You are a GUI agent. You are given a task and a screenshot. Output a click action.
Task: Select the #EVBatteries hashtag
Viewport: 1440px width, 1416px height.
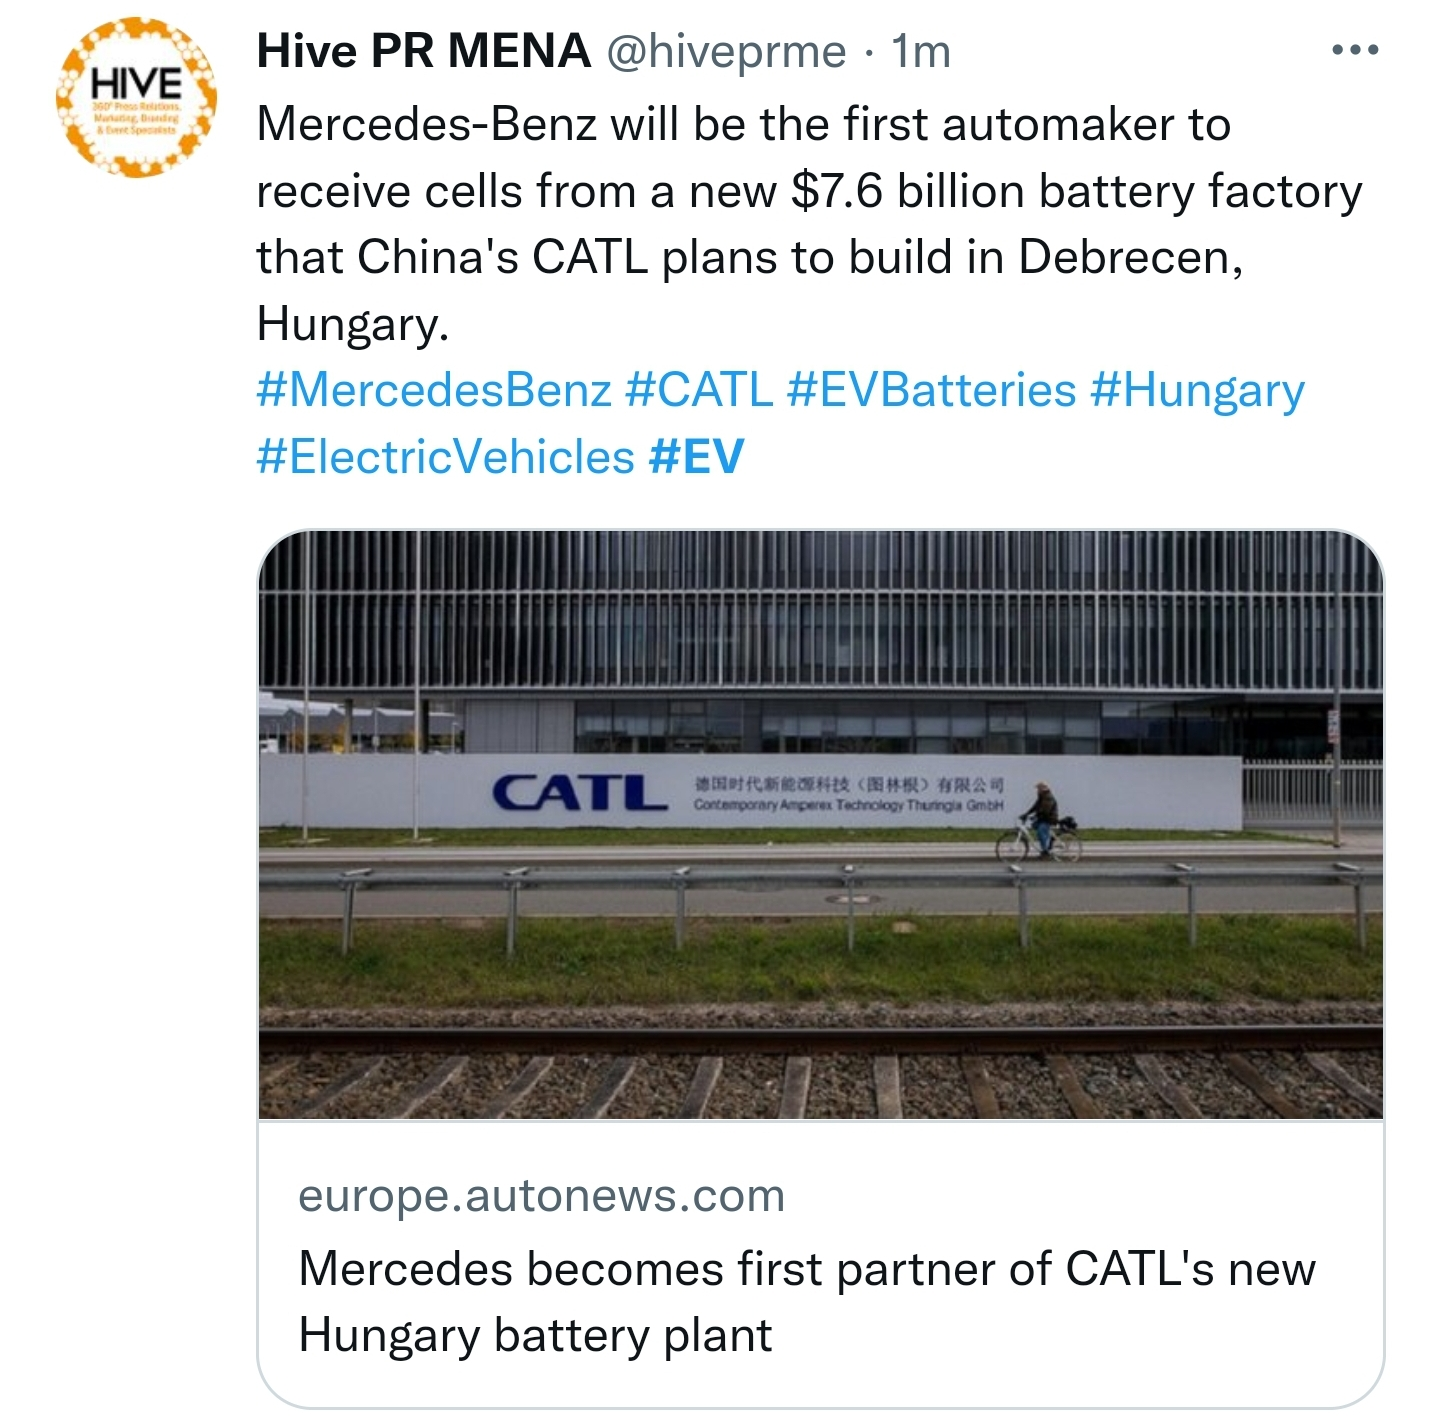pyautogui.click(x=932, y=390)
